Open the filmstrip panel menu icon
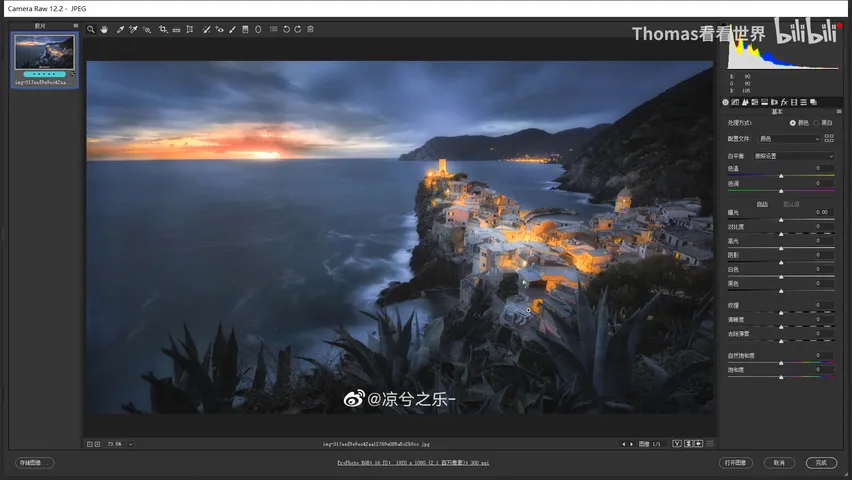The width and height of the screenshot is (852, 480). click(76, 26)
